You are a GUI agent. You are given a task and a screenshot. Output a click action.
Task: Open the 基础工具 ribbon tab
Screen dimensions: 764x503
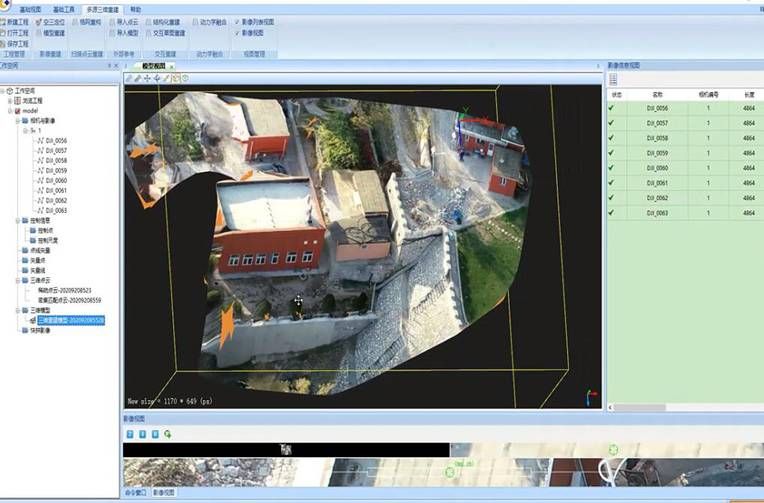pyautogui.click(x=64, y=9)
